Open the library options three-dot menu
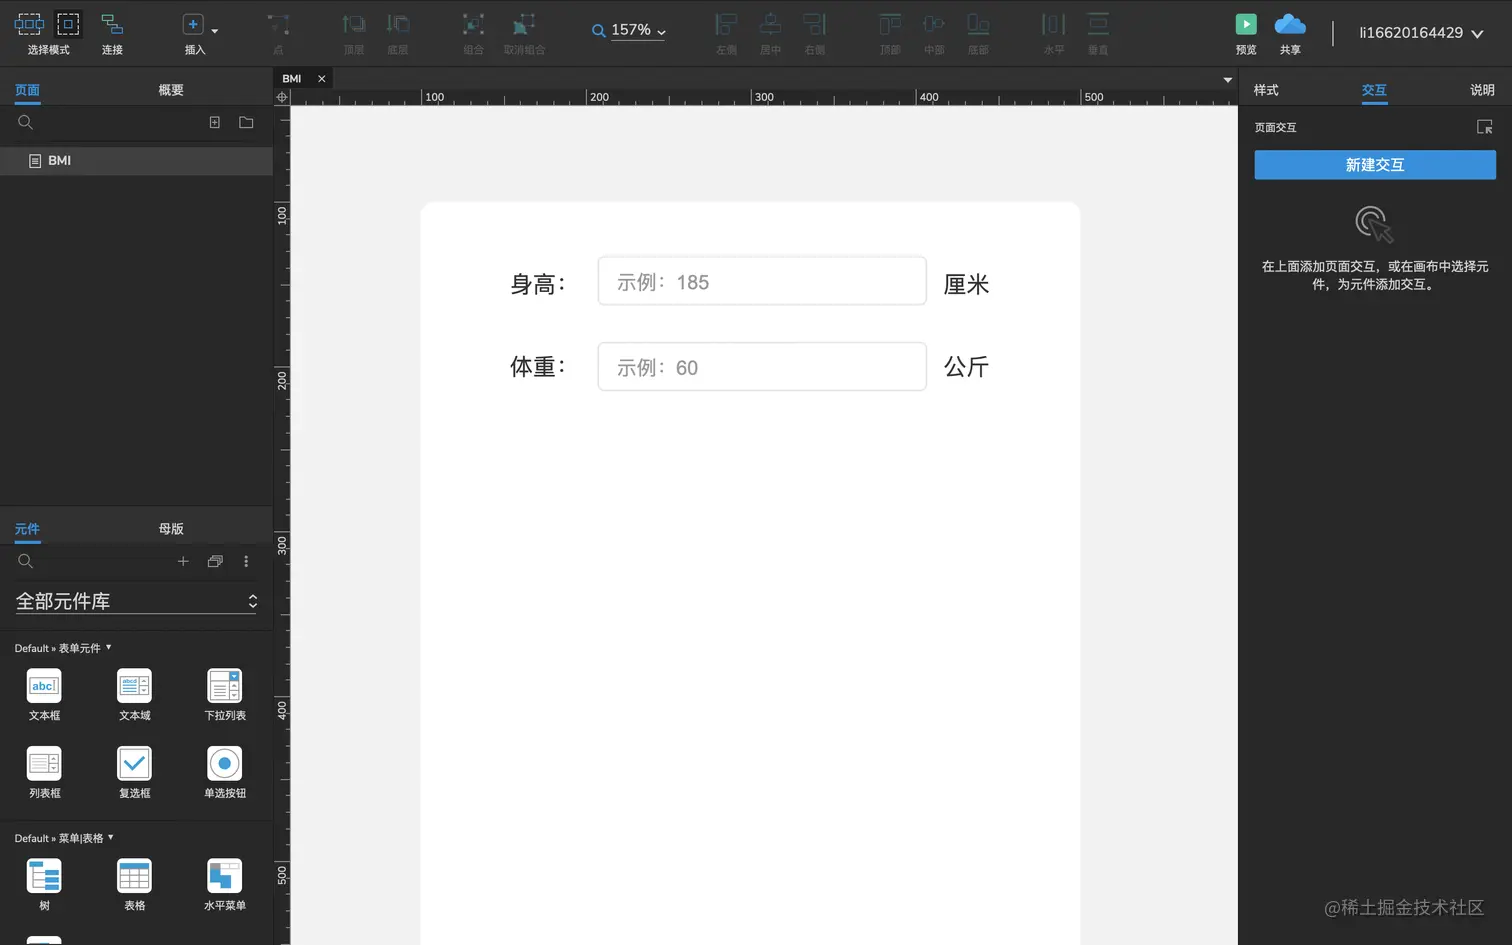The height and width of the screenshot is (945, 1512). (x=246, y=561)
